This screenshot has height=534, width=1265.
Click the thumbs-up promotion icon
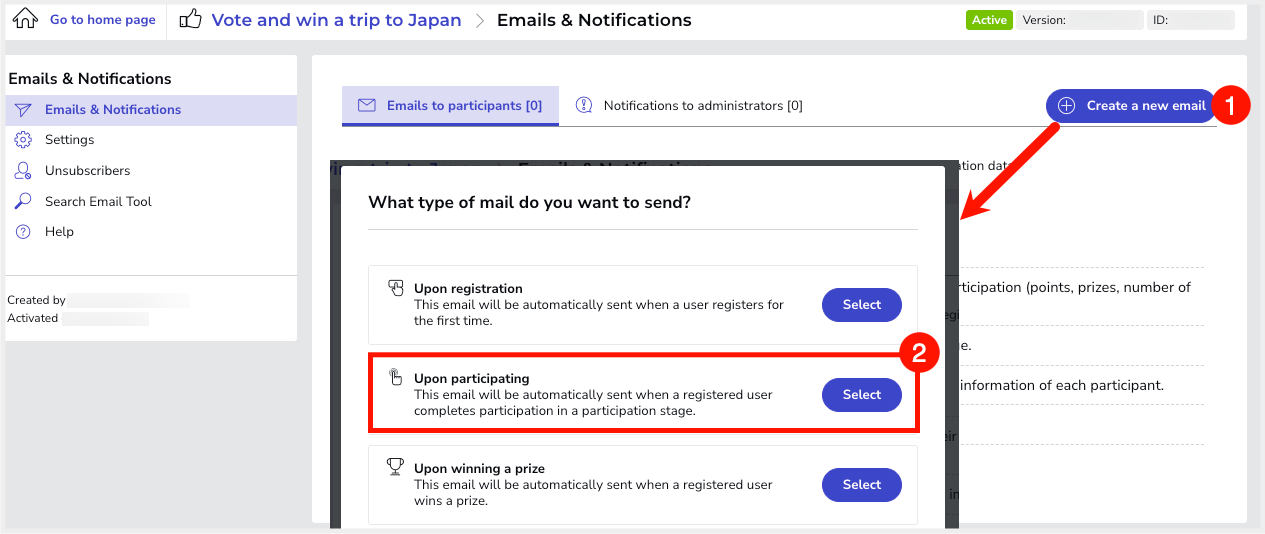190,19
